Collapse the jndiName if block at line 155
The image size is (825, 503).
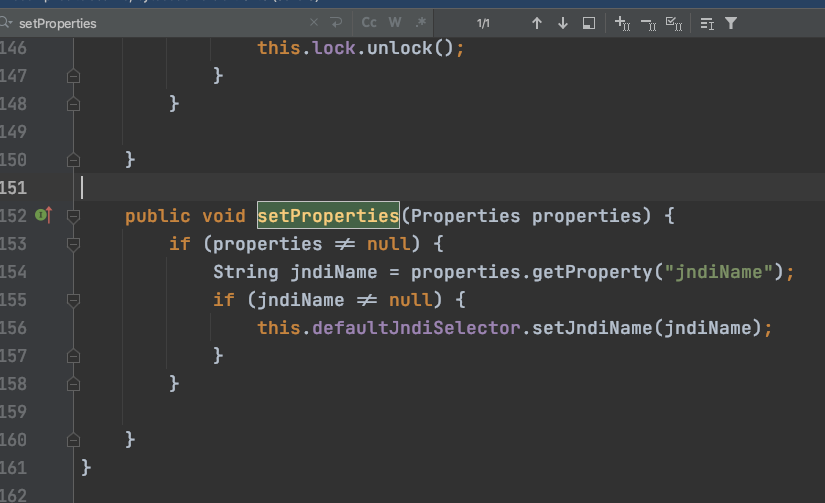73,300
